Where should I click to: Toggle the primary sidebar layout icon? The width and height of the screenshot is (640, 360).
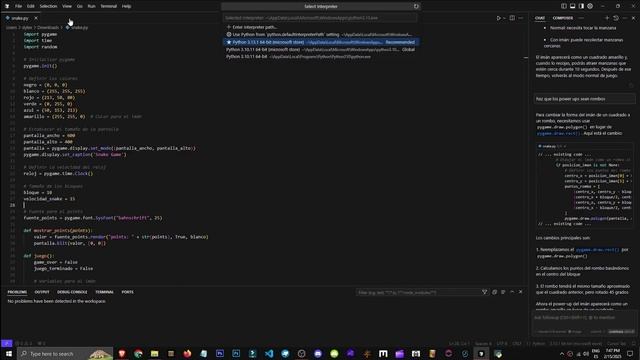pyautogui.click(x=564, y=6)
